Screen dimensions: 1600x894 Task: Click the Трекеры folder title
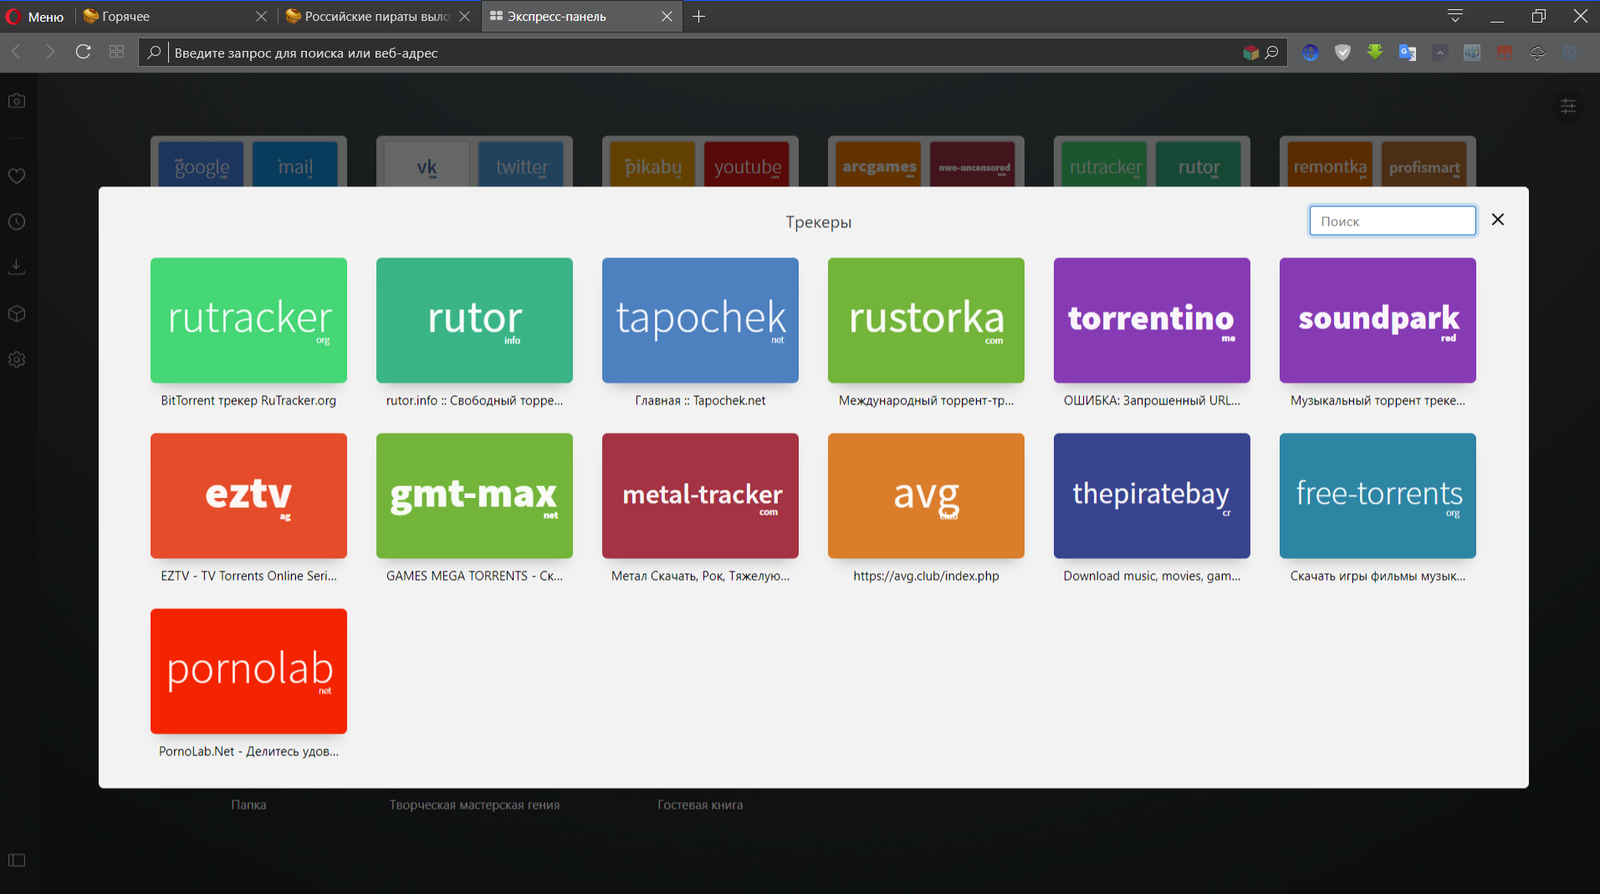(818, 222)
